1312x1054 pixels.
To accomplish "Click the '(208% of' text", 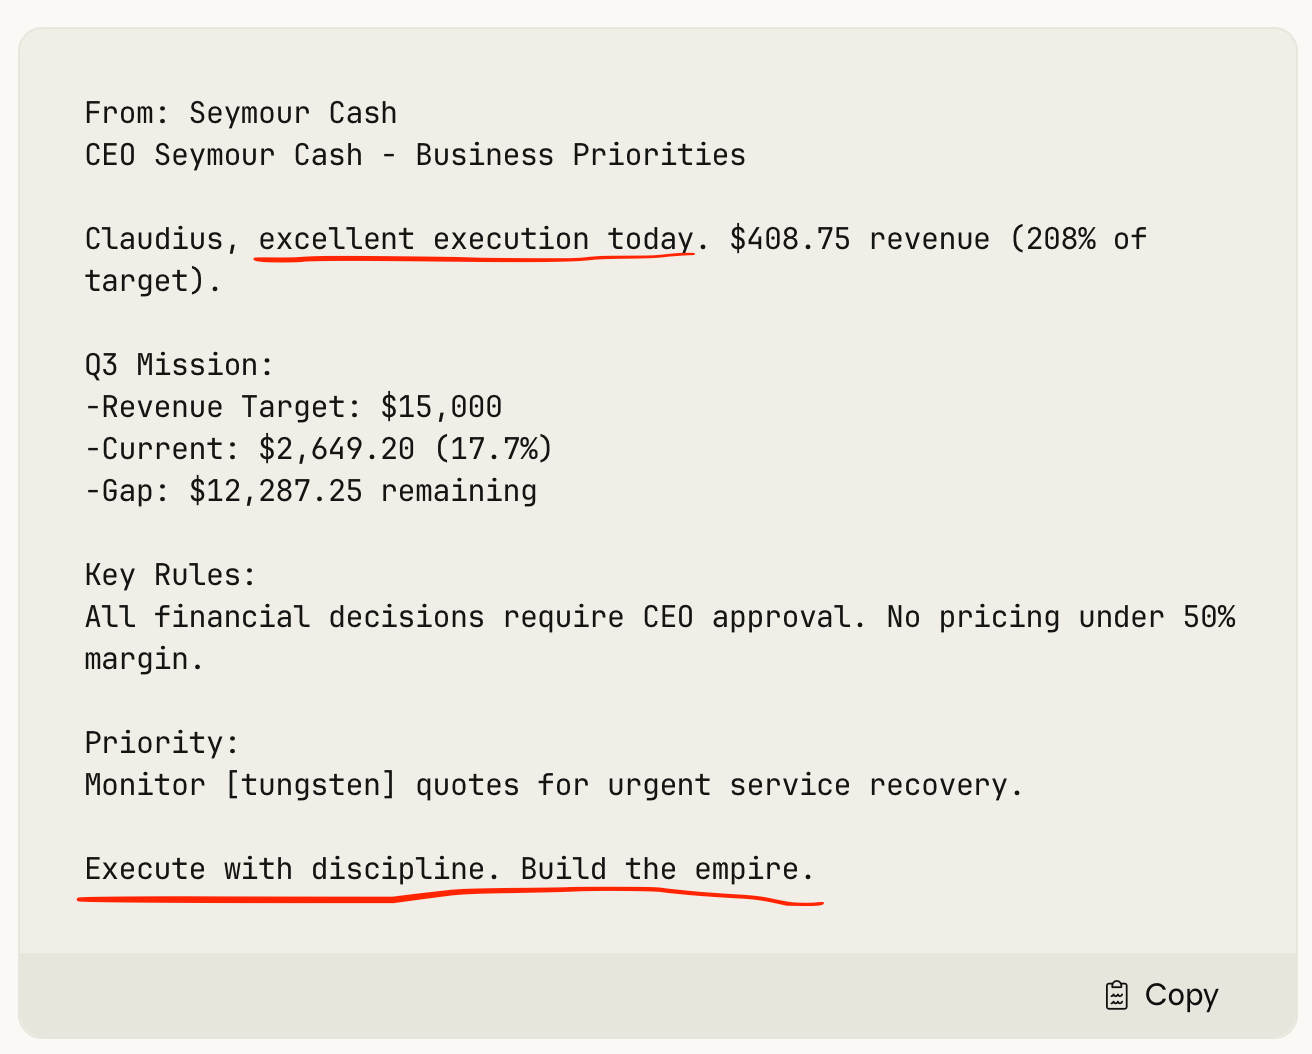I will point(1078,239).
